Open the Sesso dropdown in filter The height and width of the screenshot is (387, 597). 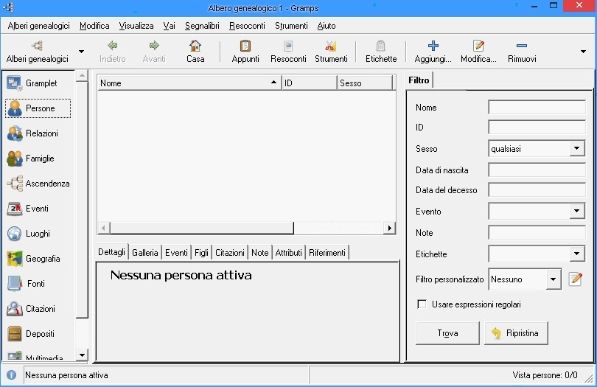click(536, 149)
